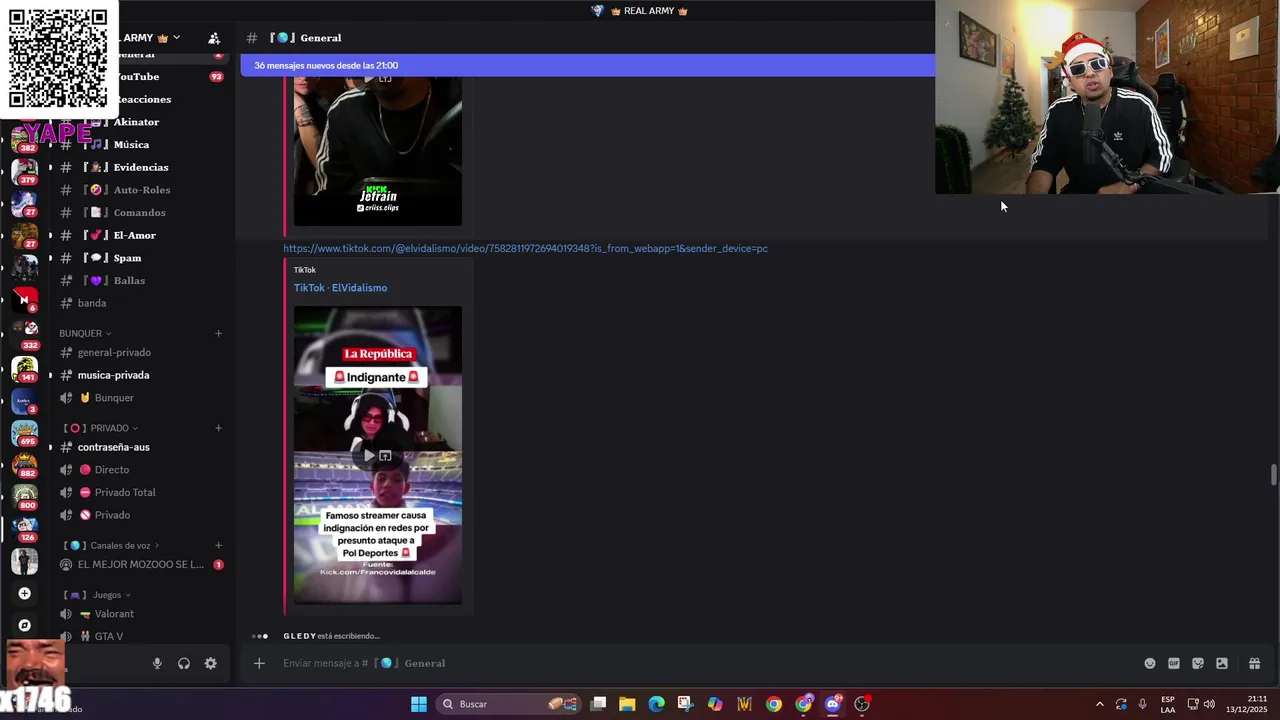This screenshot has height=720, width=1280.
Task: Create channel in PRIVADO category
Action: 218,428
